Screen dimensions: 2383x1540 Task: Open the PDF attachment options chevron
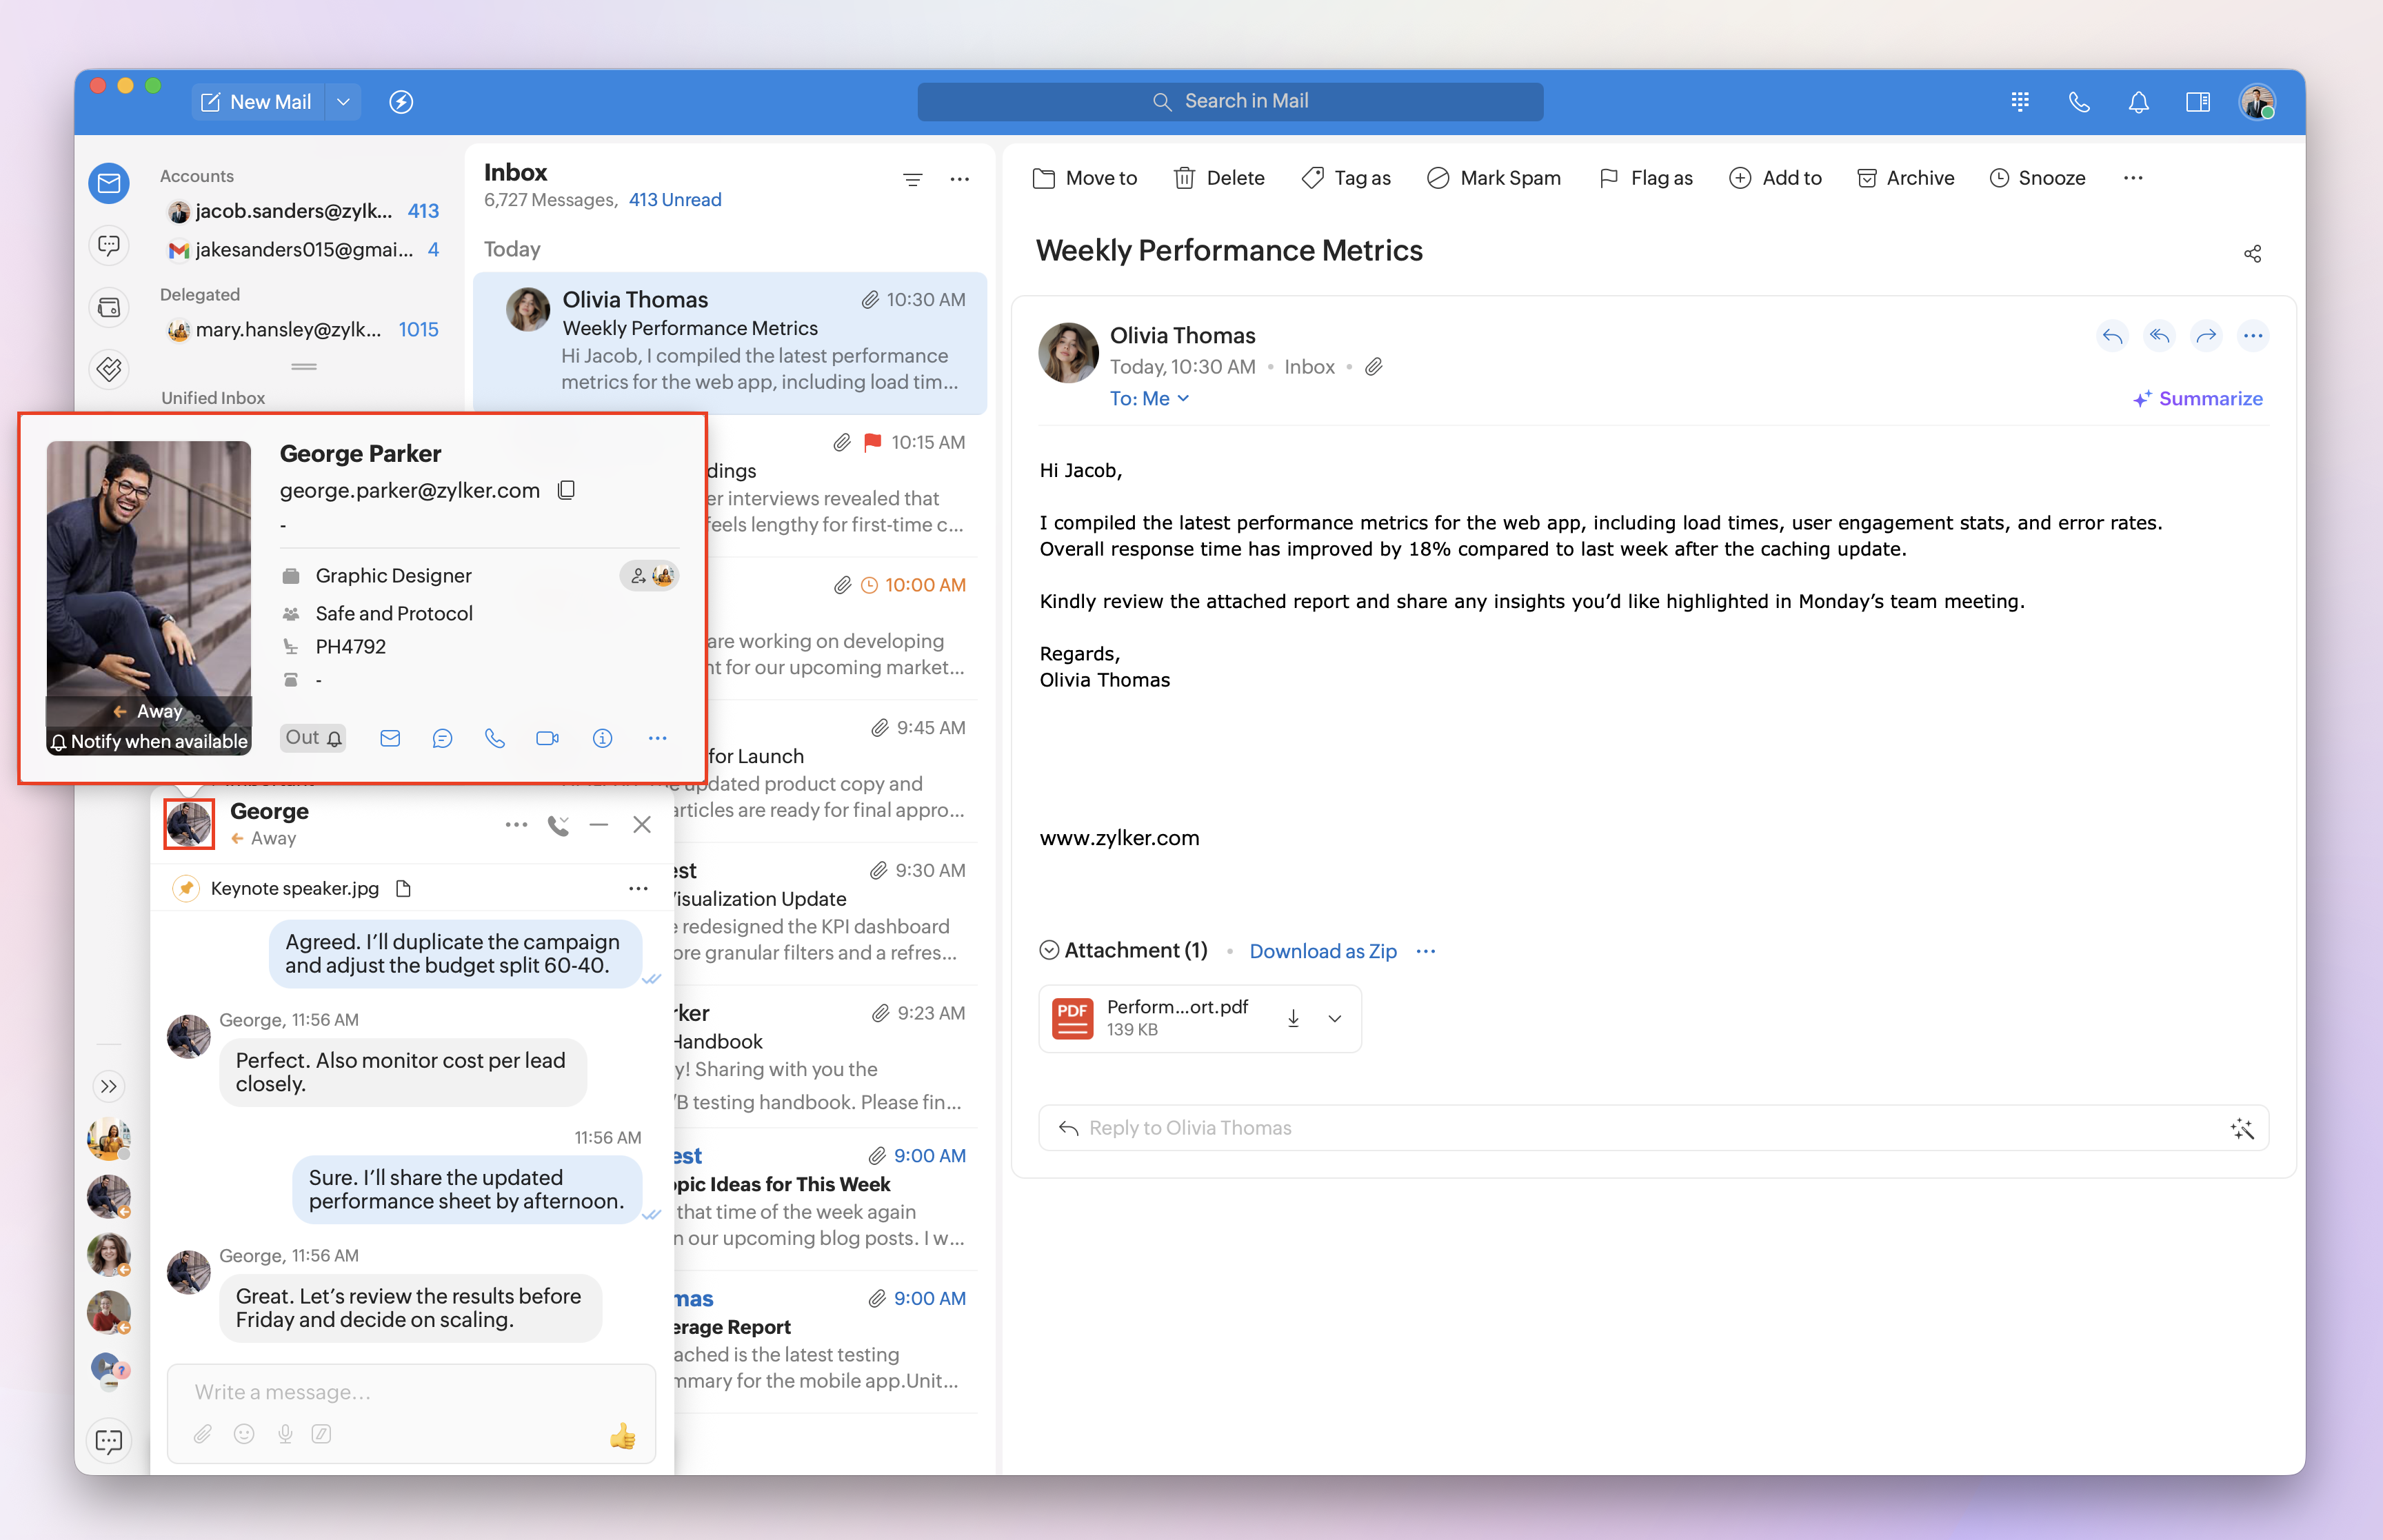(x=1334, y=1018)
